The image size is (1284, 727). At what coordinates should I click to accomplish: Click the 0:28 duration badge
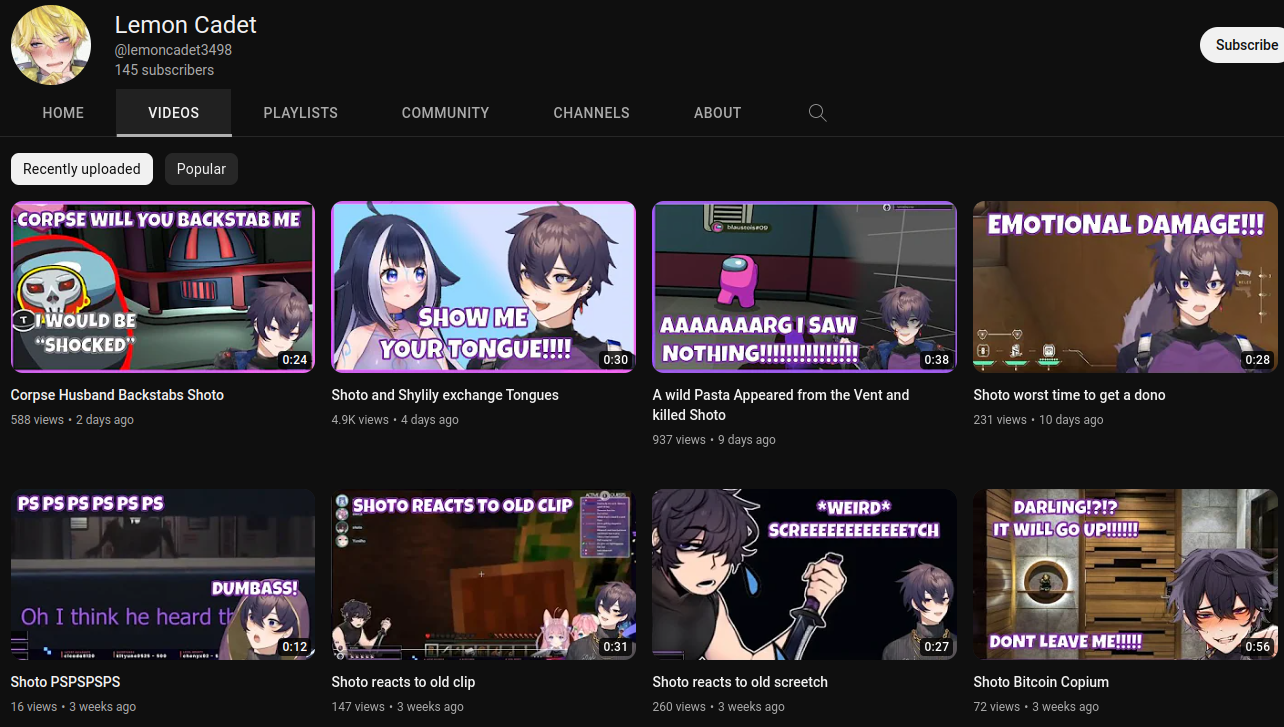(x=1257, y=360)
